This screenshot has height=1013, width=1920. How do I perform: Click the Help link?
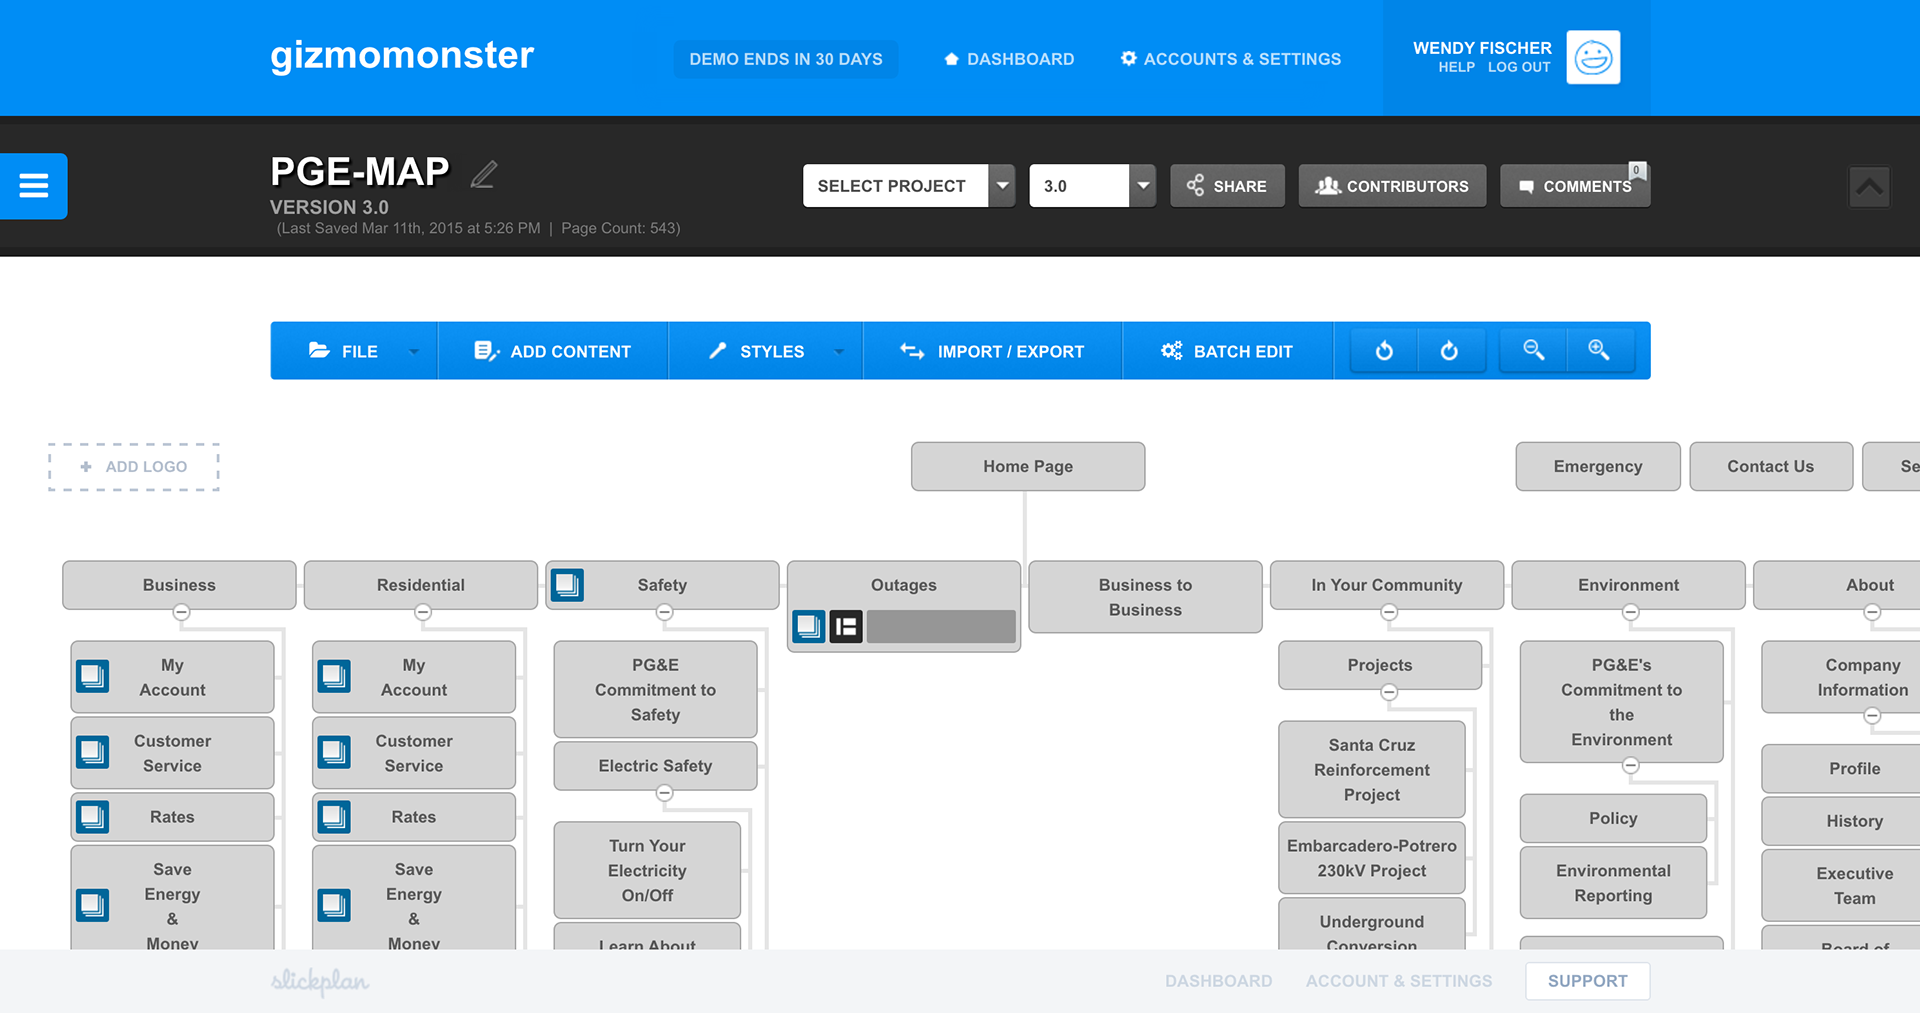(x=1456, y=67)
